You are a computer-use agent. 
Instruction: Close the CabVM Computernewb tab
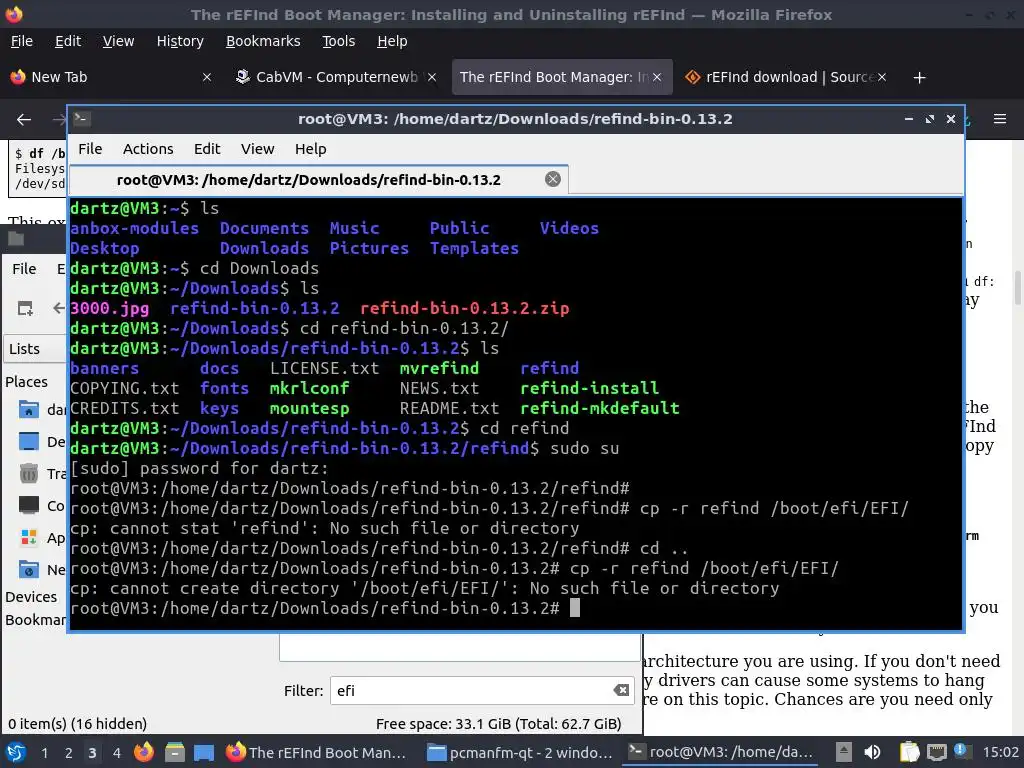432,77
